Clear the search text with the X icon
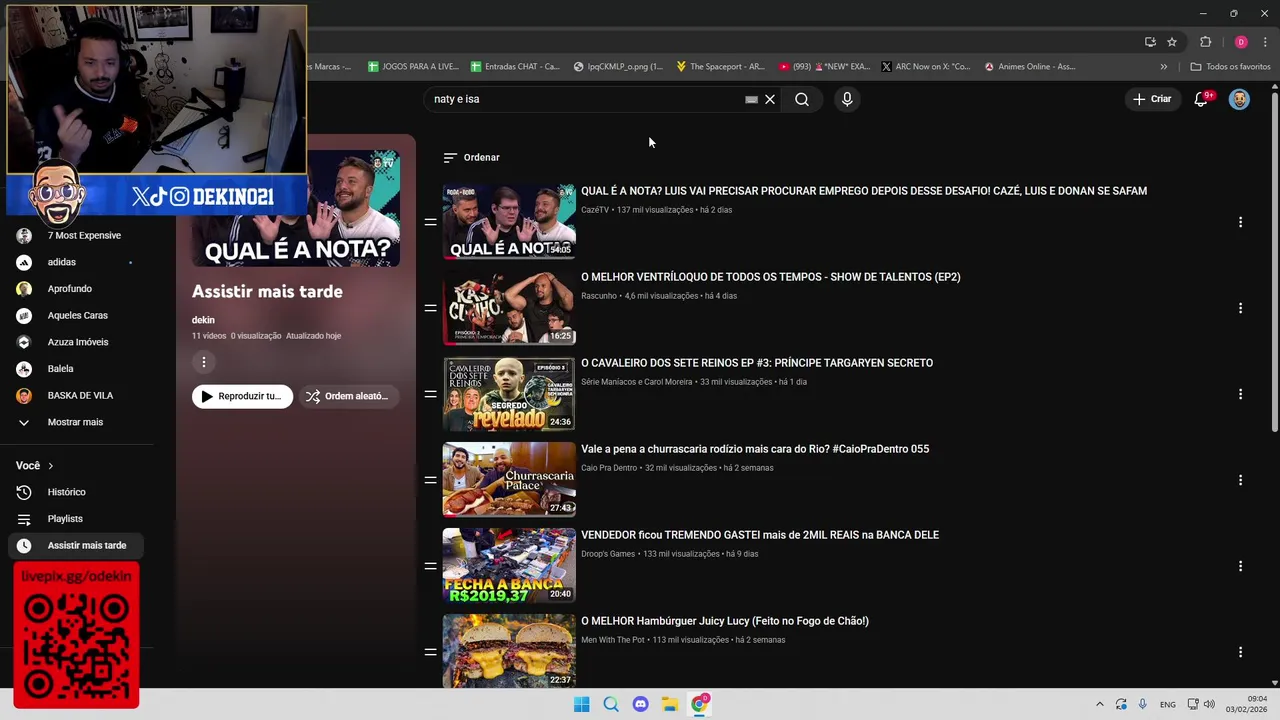This screenshot has height=720, width=1280. 770,99
